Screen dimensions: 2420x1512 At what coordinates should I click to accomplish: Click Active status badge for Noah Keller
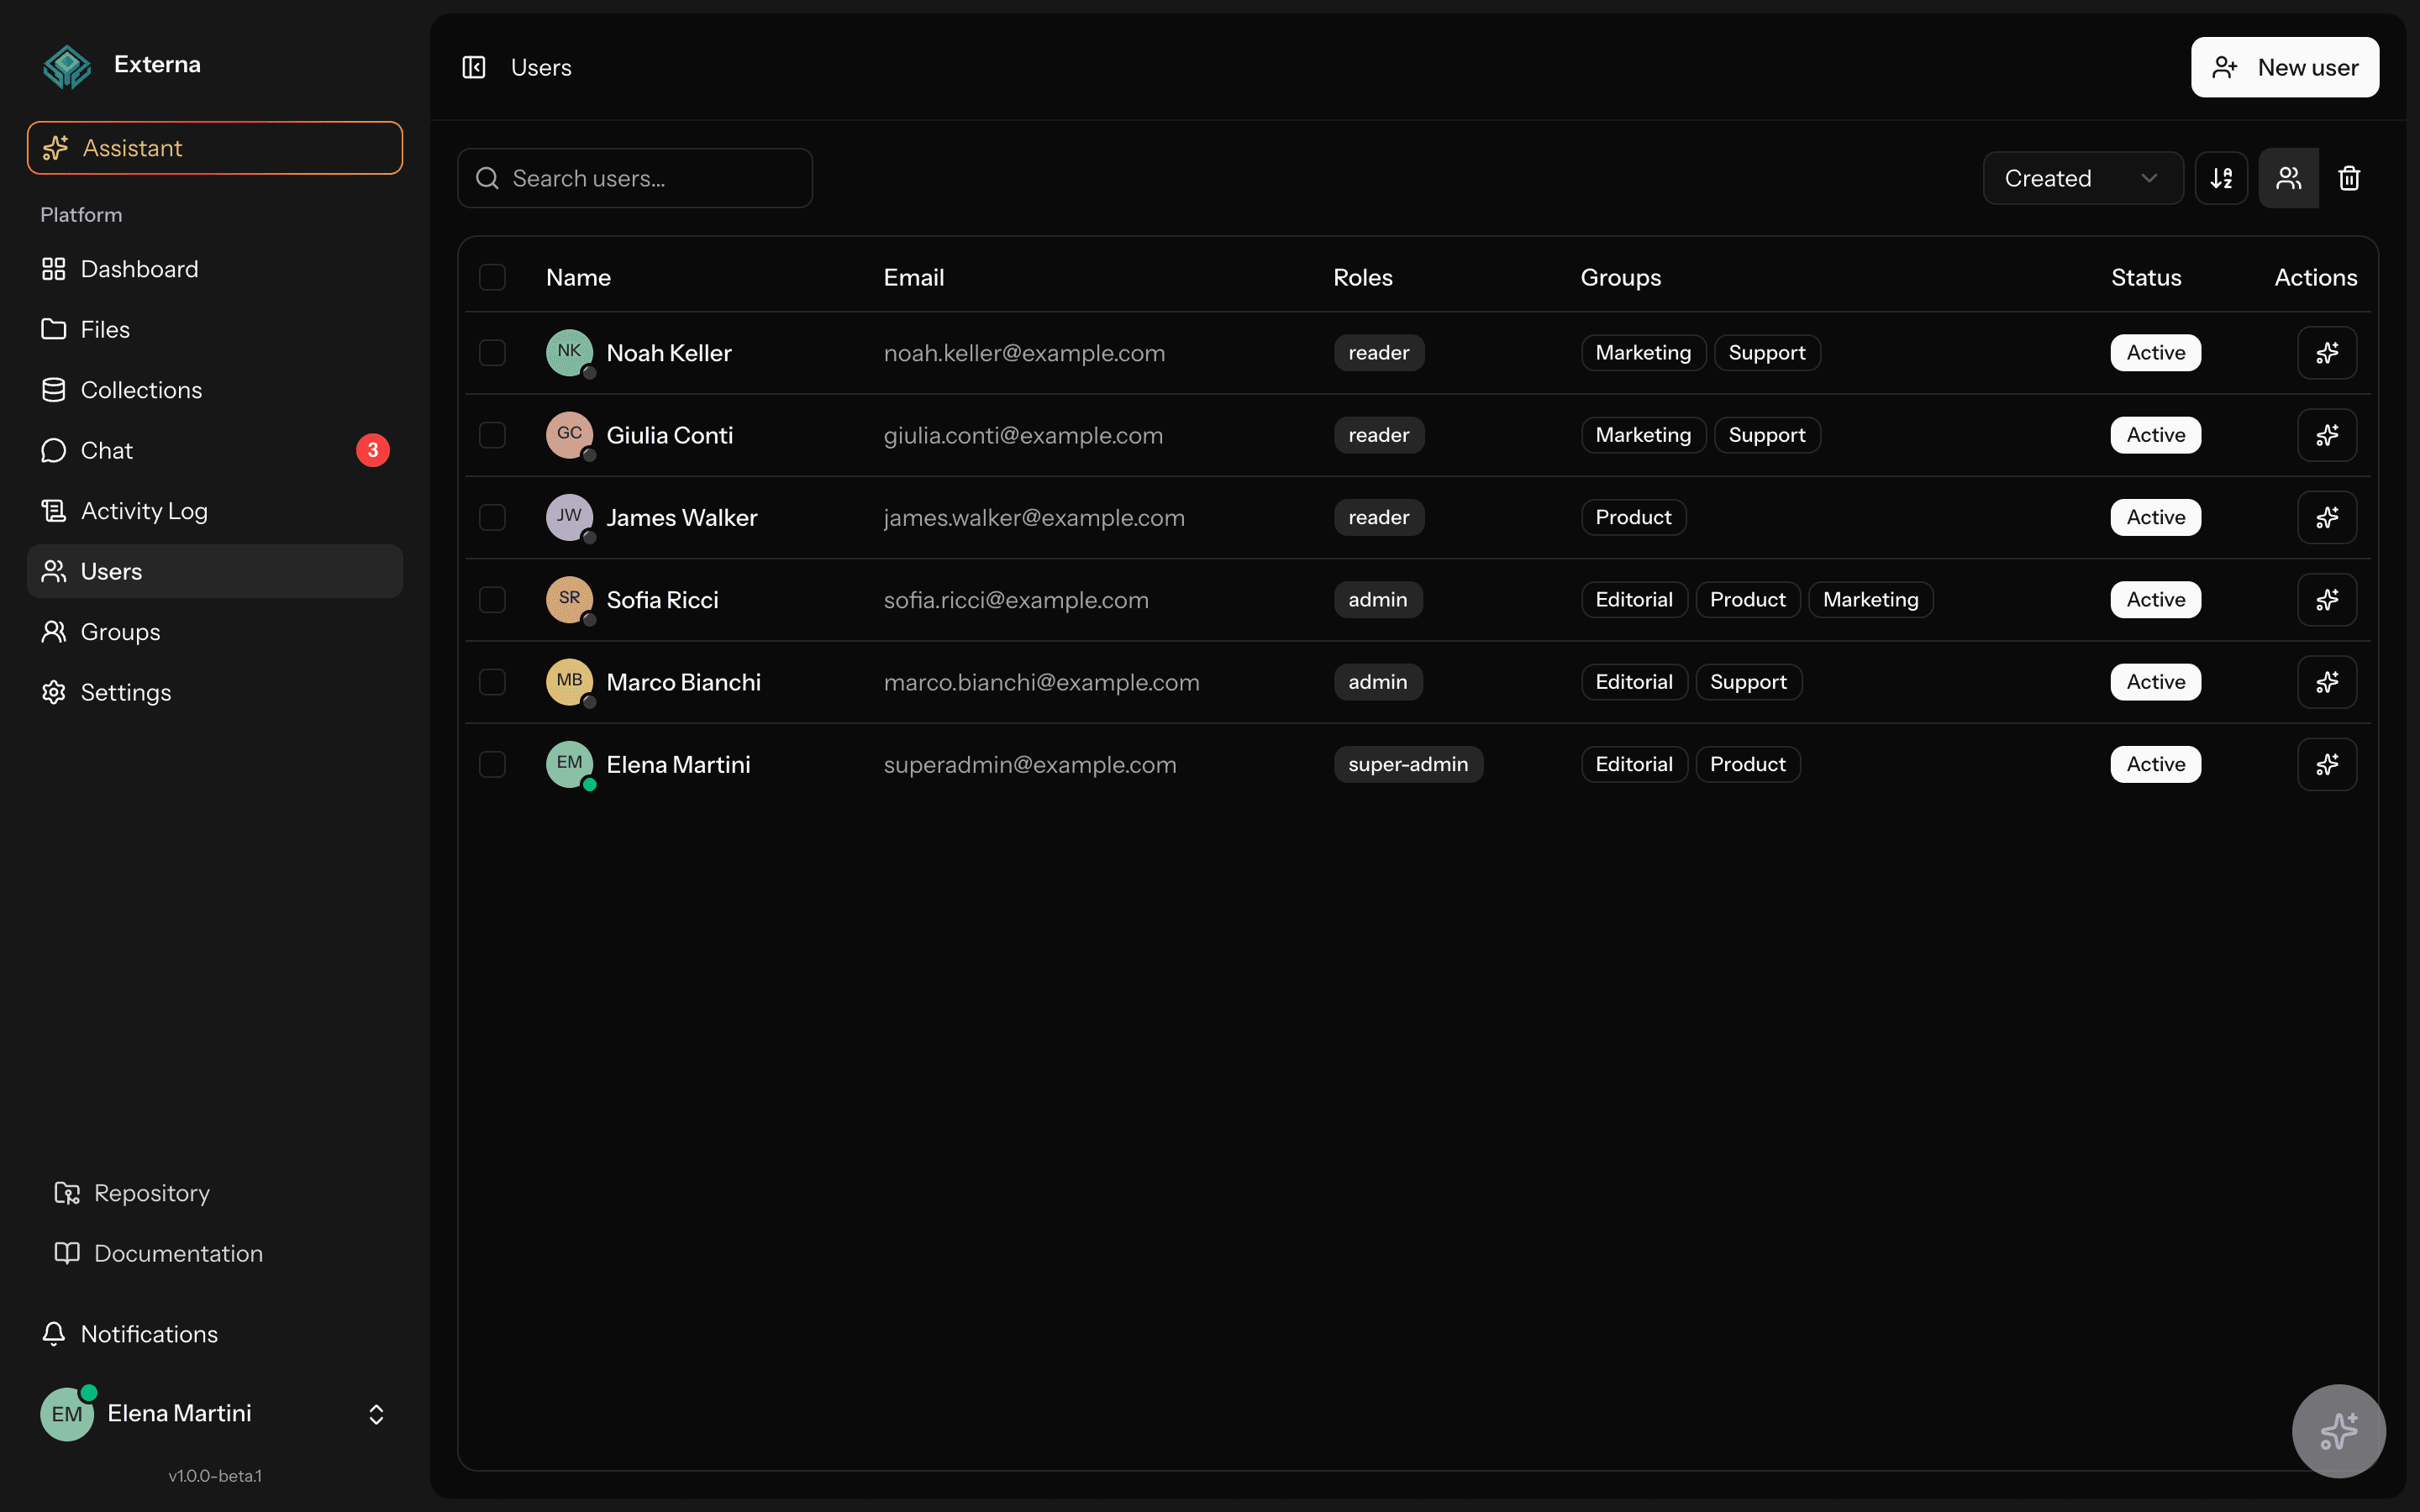click(x=2155, y=353)
